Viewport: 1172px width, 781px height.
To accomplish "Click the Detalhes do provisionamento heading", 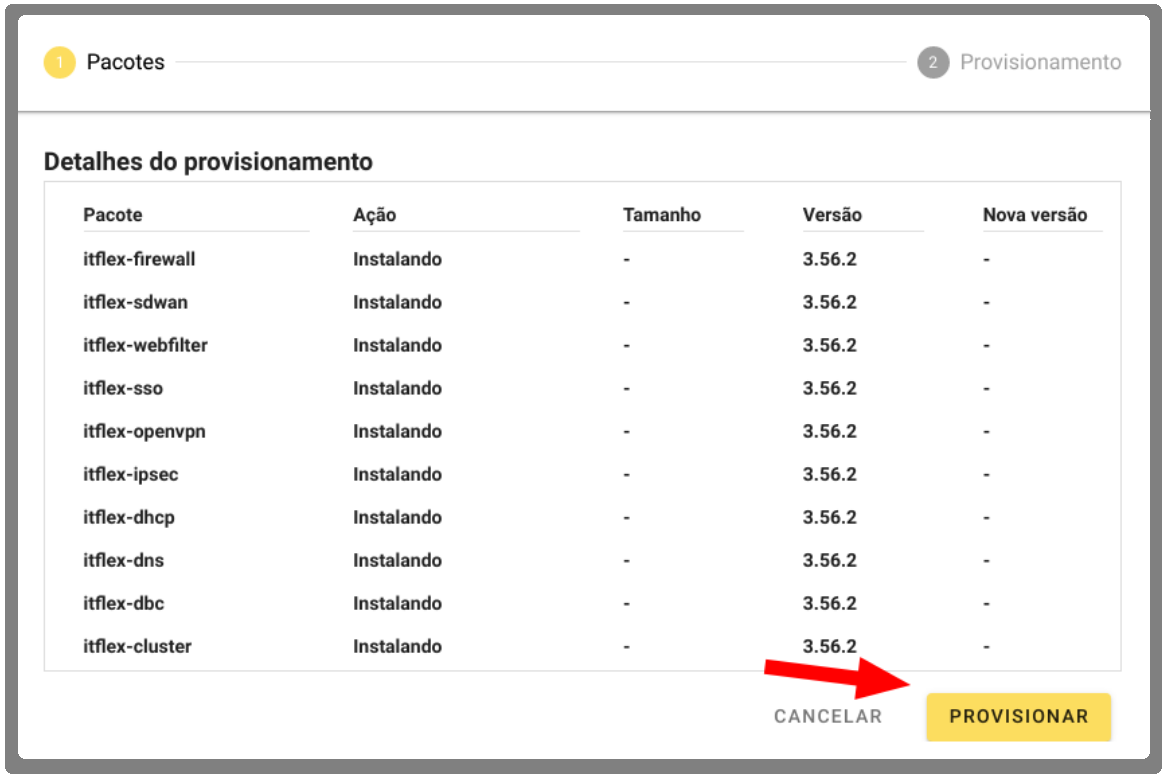I will 208,162.
